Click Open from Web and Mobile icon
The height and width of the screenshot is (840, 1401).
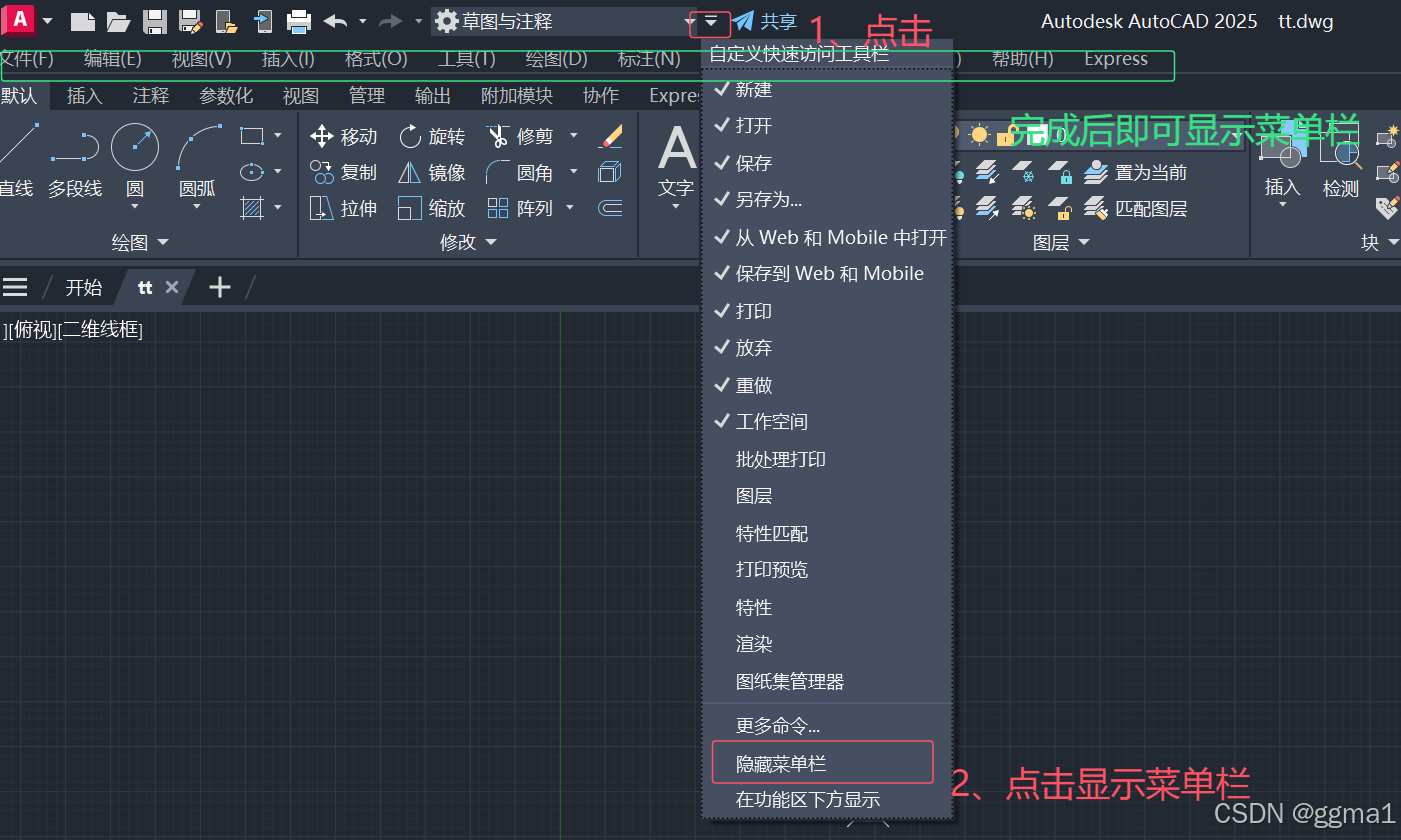point(227,21)
